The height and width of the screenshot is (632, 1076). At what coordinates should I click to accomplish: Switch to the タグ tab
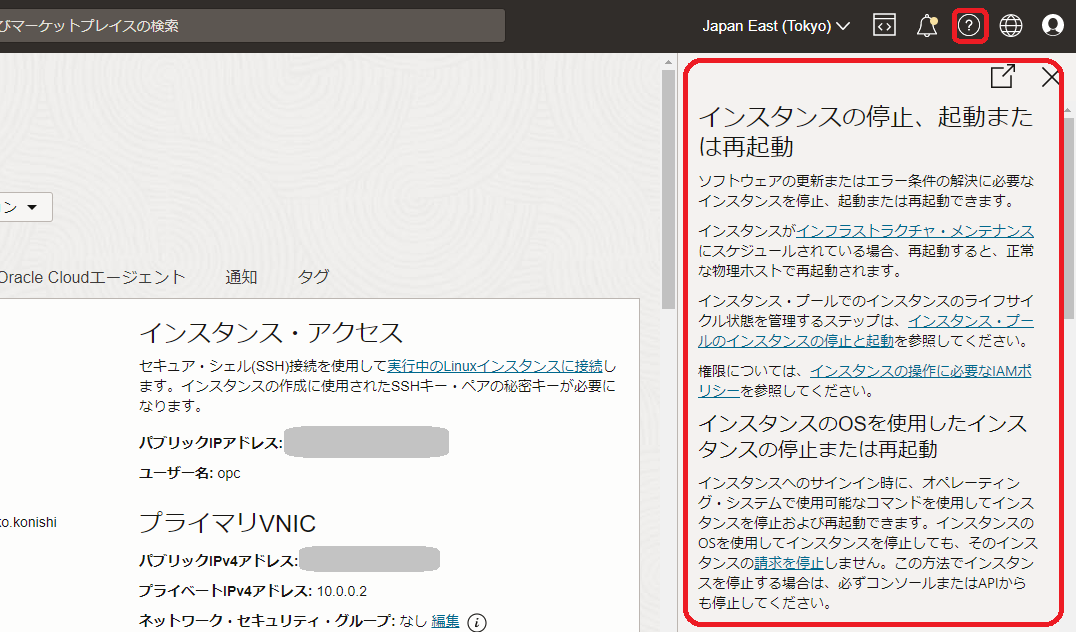click(x=314, y=277)
